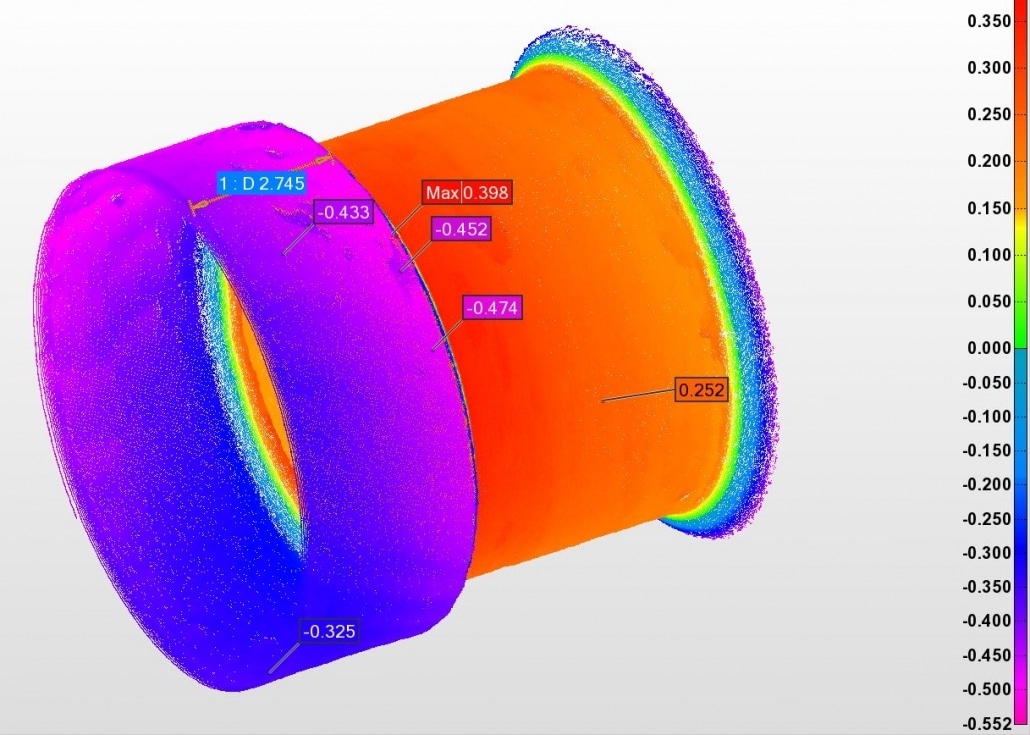Select the -0.452 deviation annotation
The width and height of the screenshot is (1030, 735).
click(x=461, y=229)
